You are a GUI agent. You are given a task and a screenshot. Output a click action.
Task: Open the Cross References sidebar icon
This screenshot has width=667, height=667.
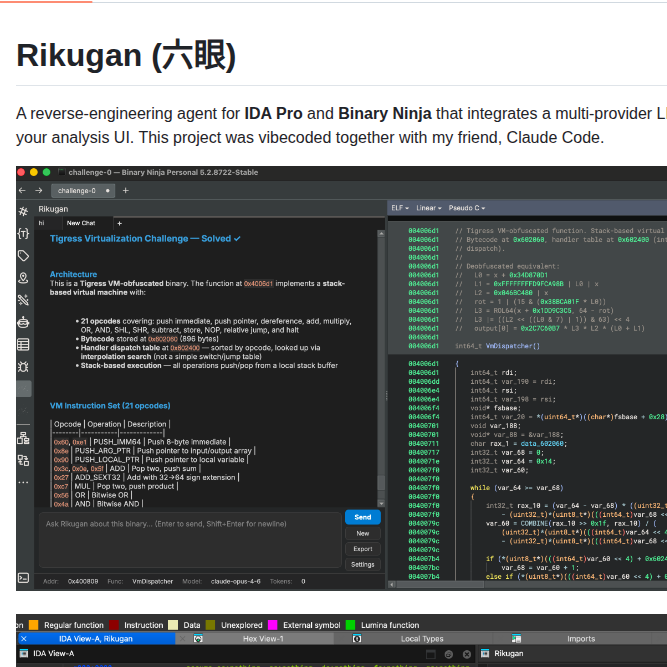(23, 300)
